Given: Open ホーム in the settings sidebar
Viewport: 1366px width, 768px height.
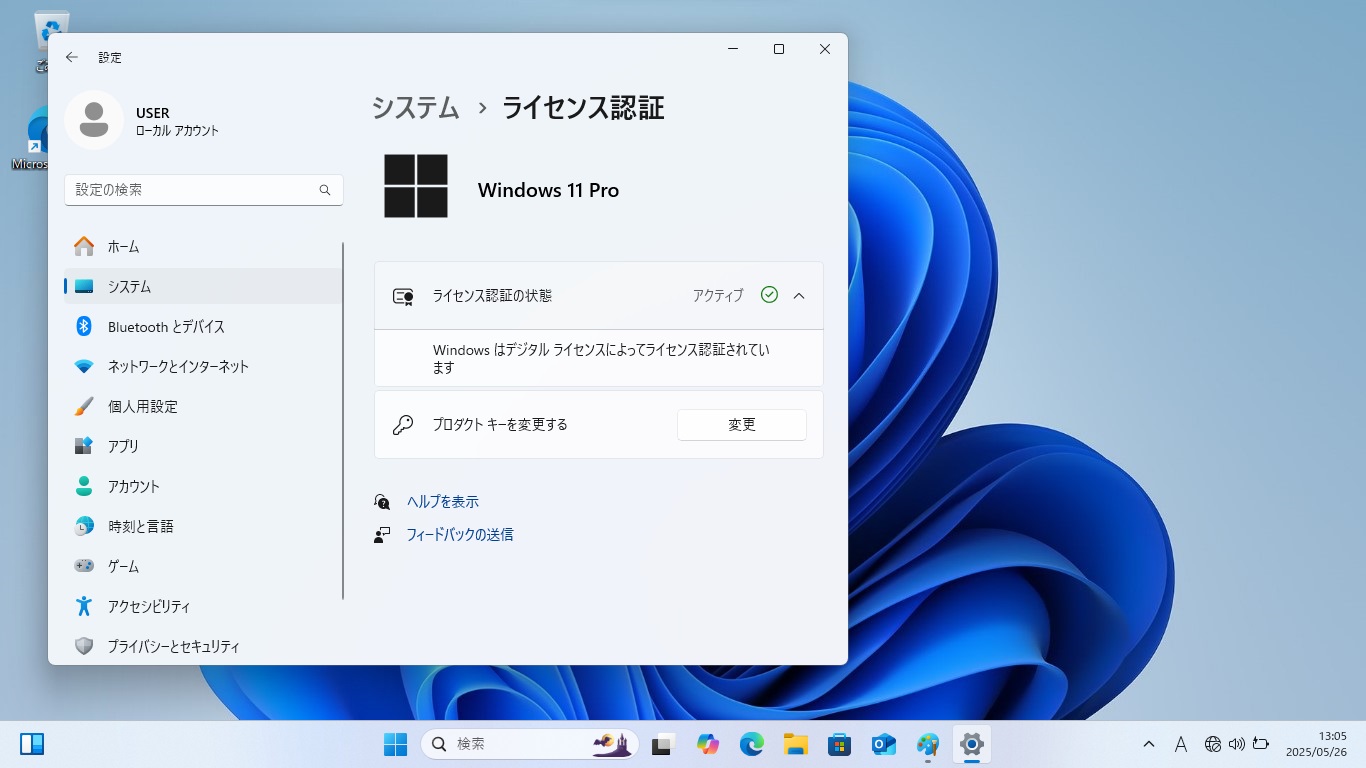Looking at the screenshot, I should 204,246.
